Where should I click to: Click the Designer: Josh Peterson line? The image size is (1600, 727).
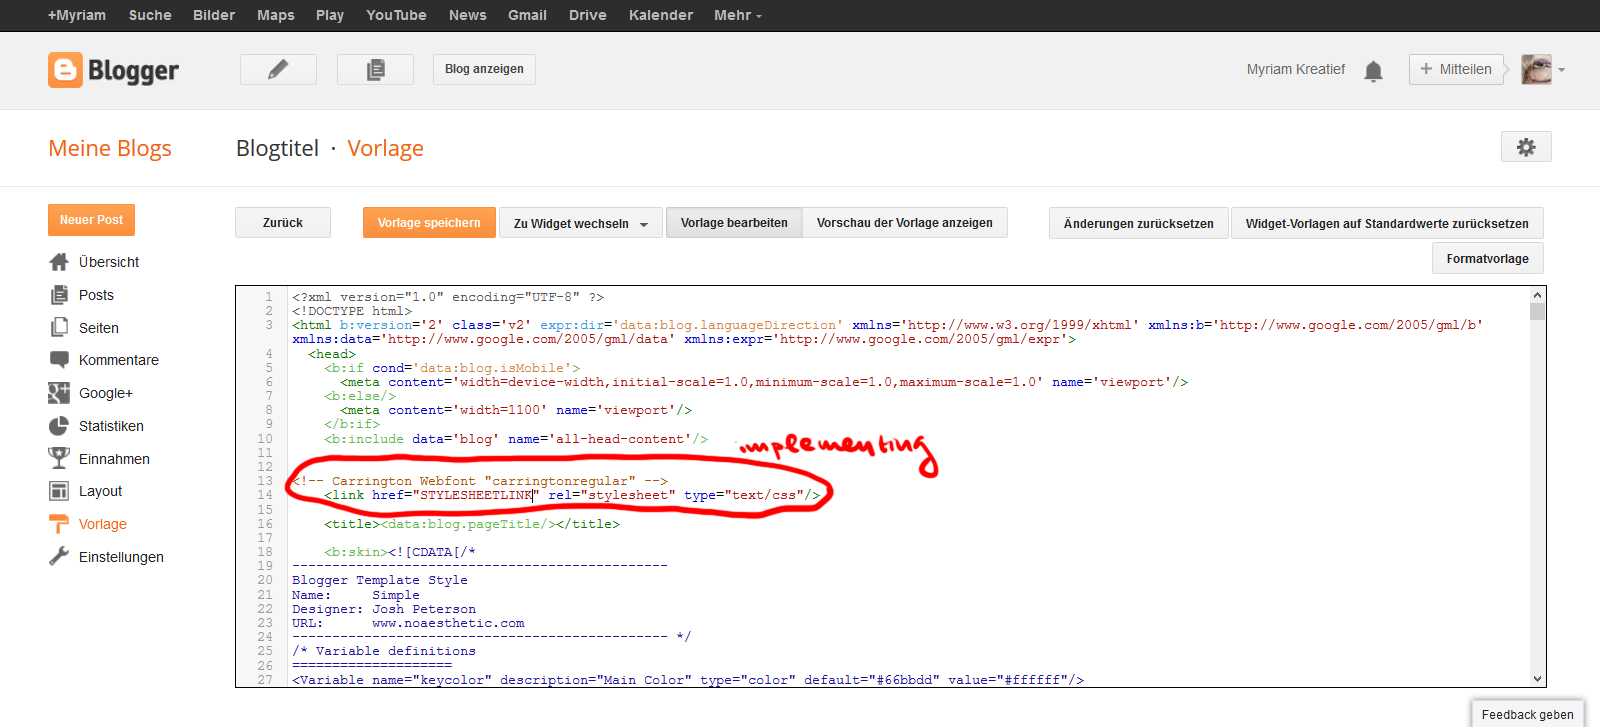pyautogui.click(x=384, y=609)
